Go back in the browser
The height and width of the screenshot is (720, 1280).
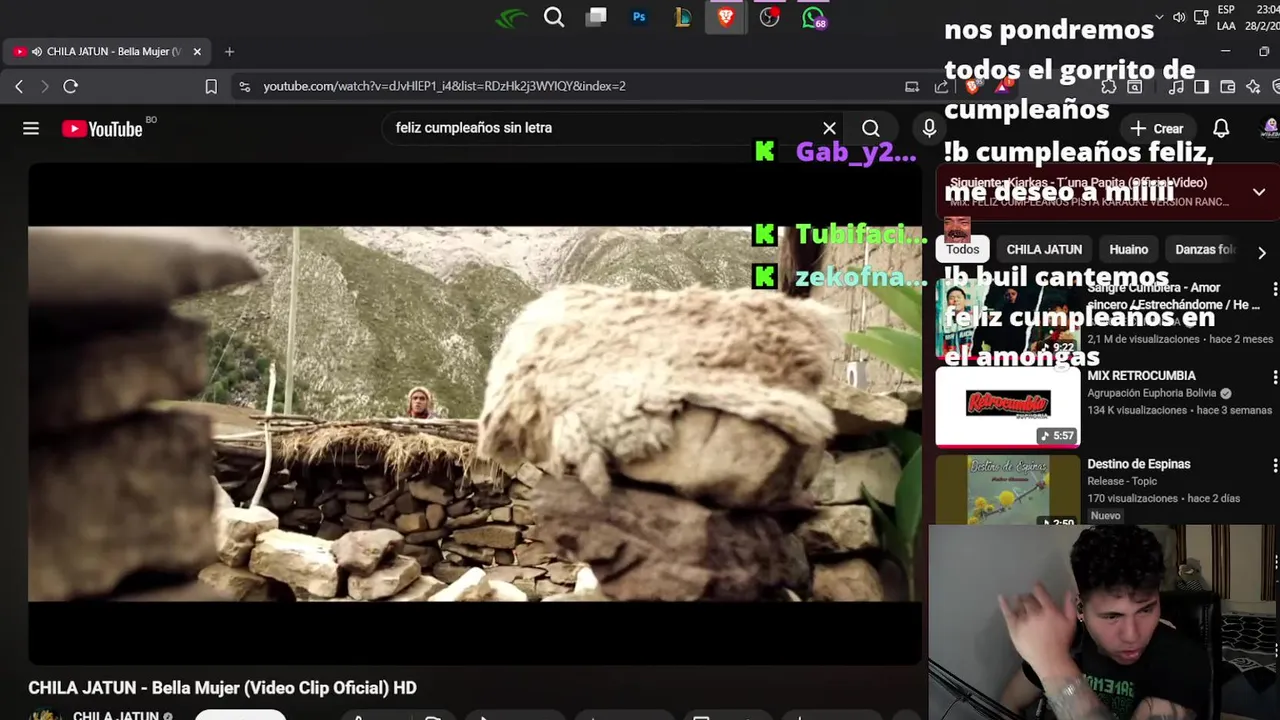[19, 86]
